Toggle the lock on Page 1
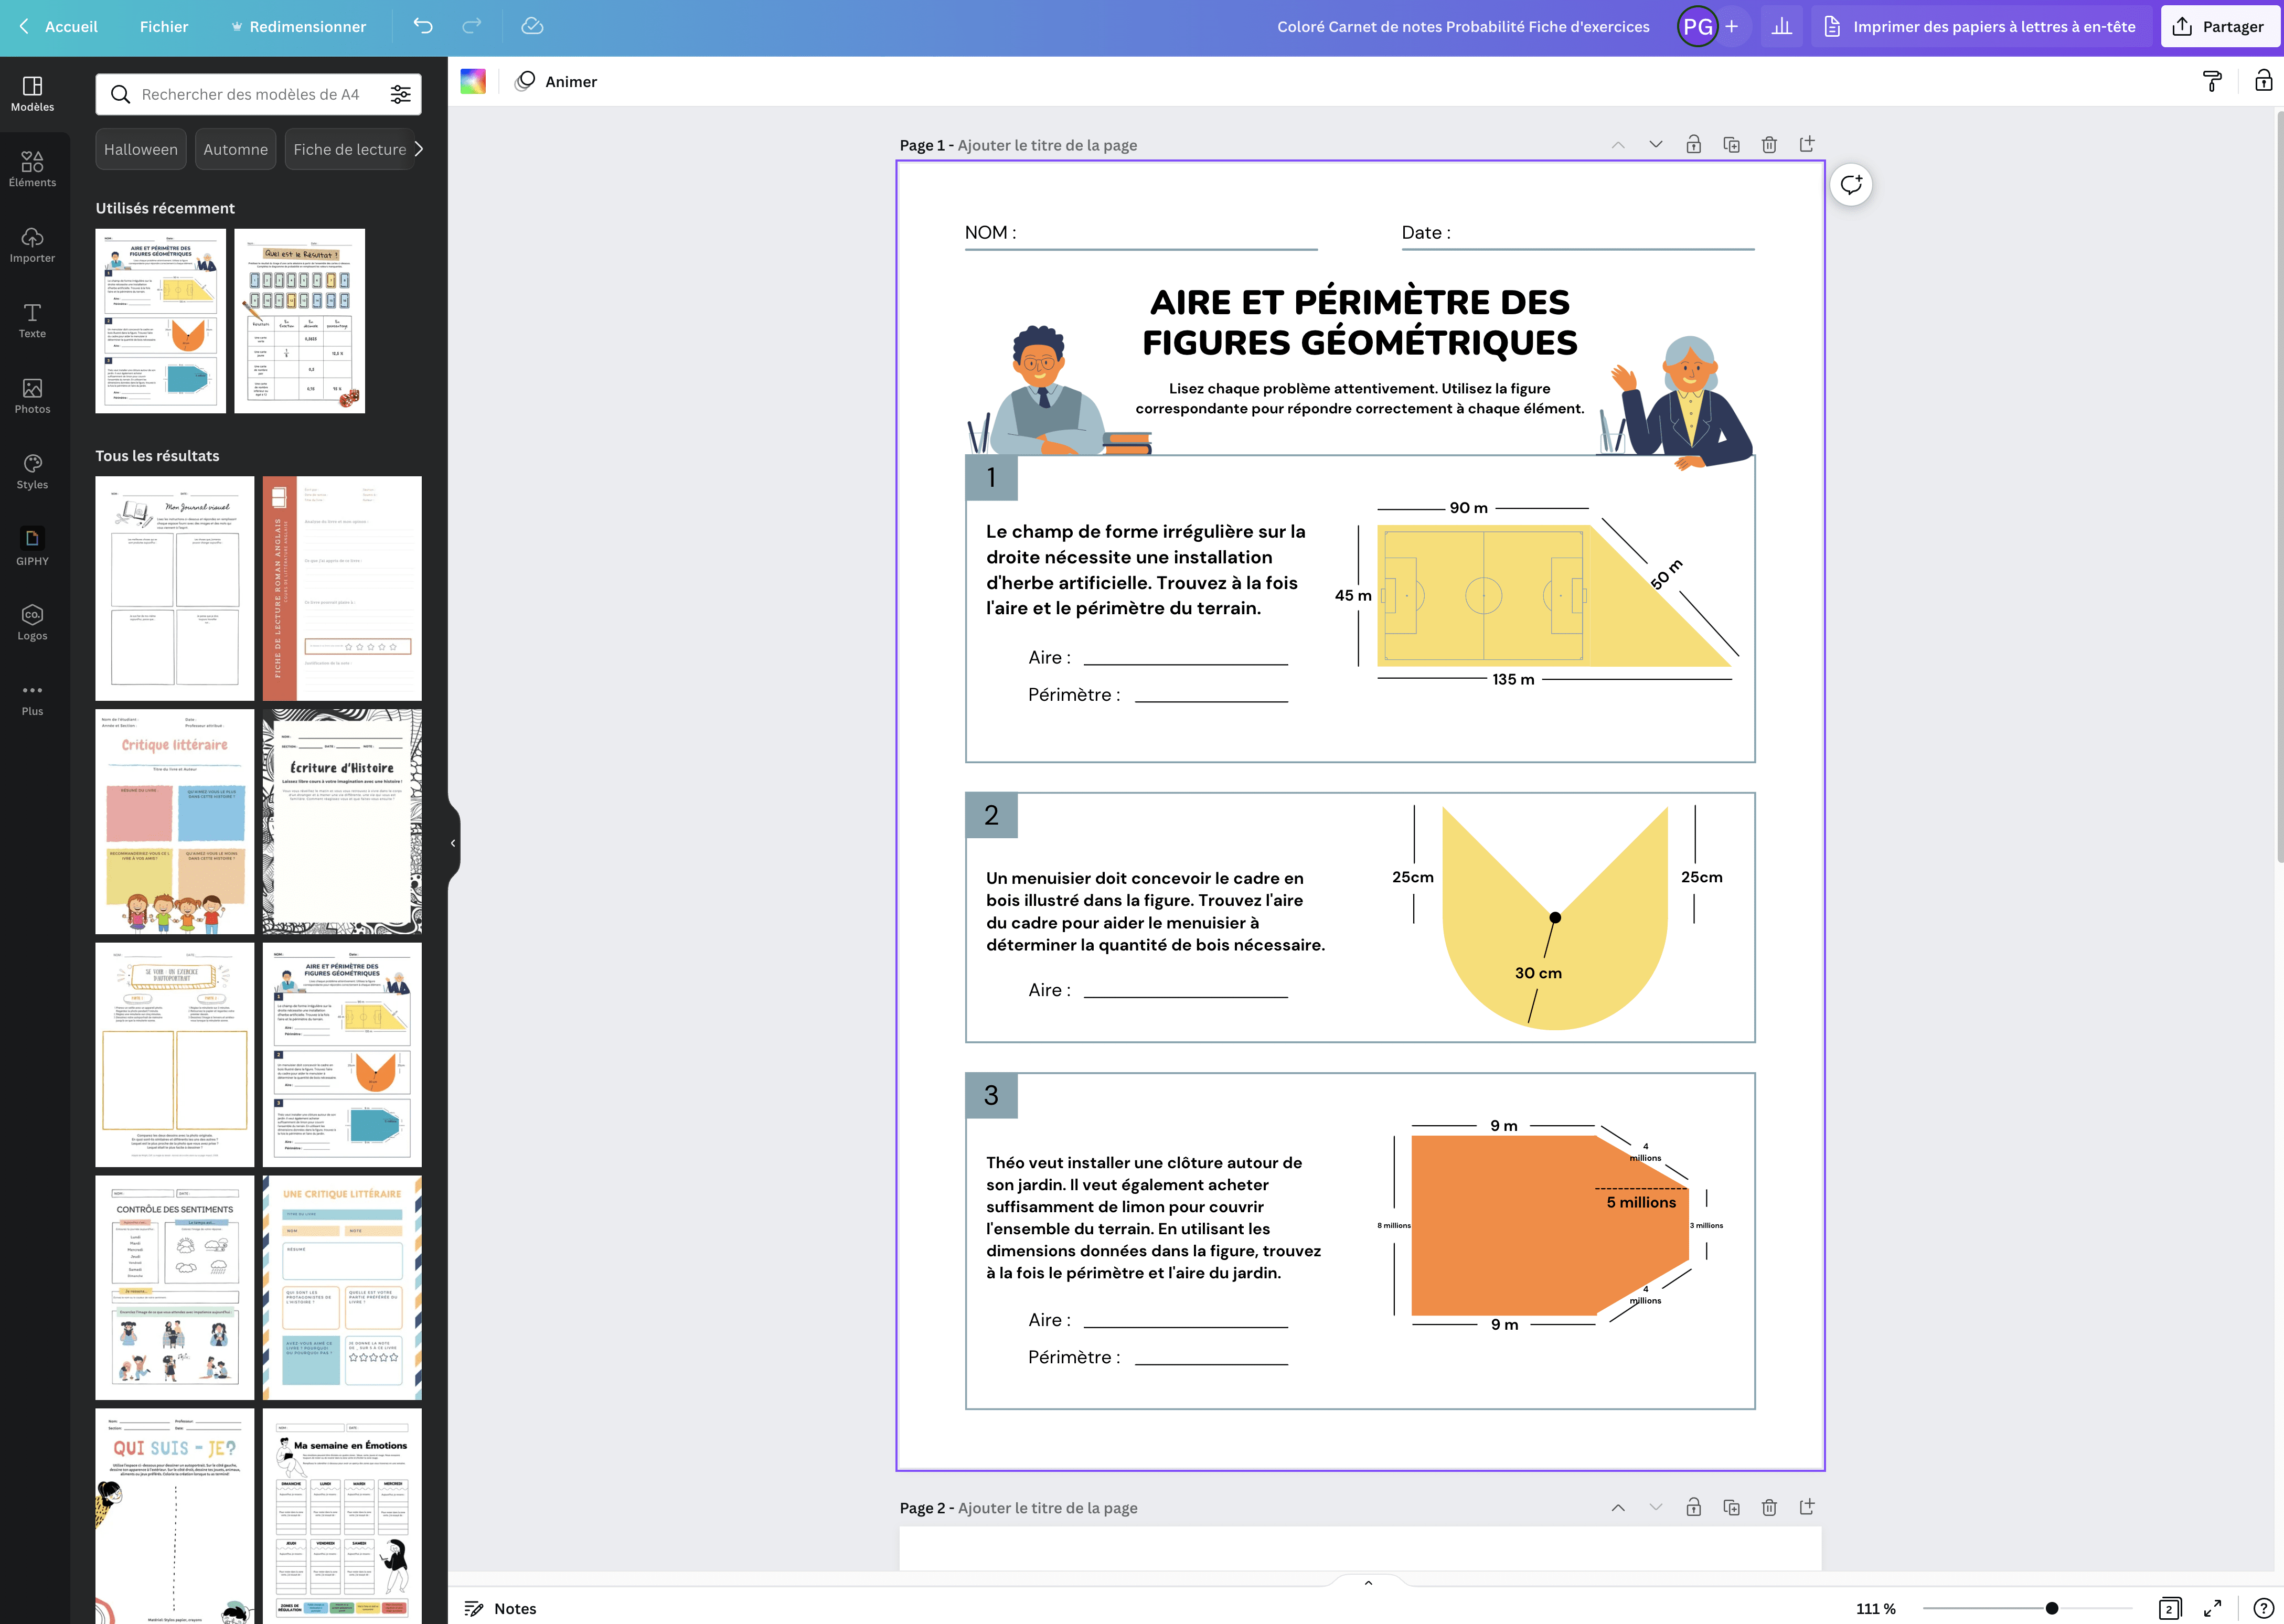 [x=1693, y=144]
